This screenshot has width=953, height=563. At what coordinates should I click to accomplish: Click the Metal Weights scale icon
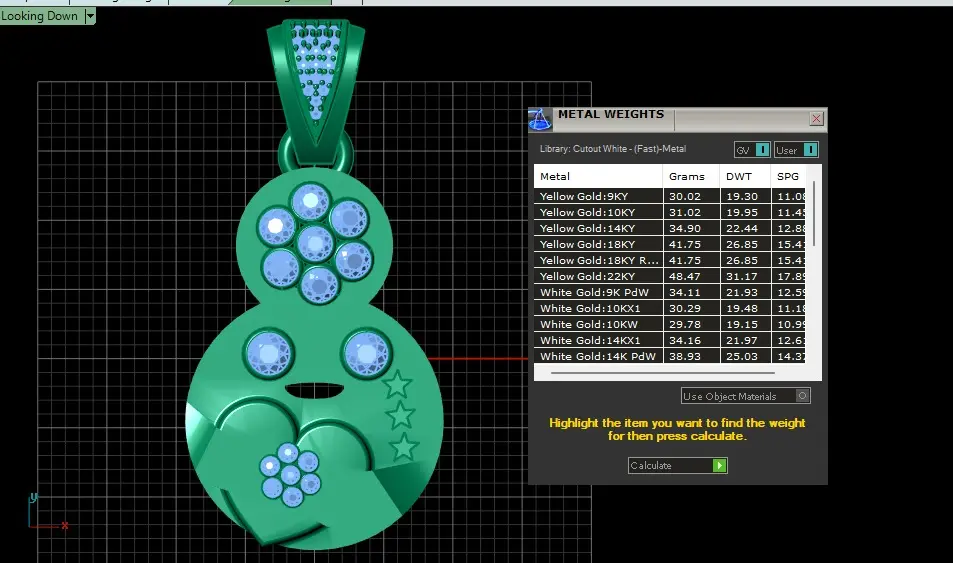click(540, 119)
